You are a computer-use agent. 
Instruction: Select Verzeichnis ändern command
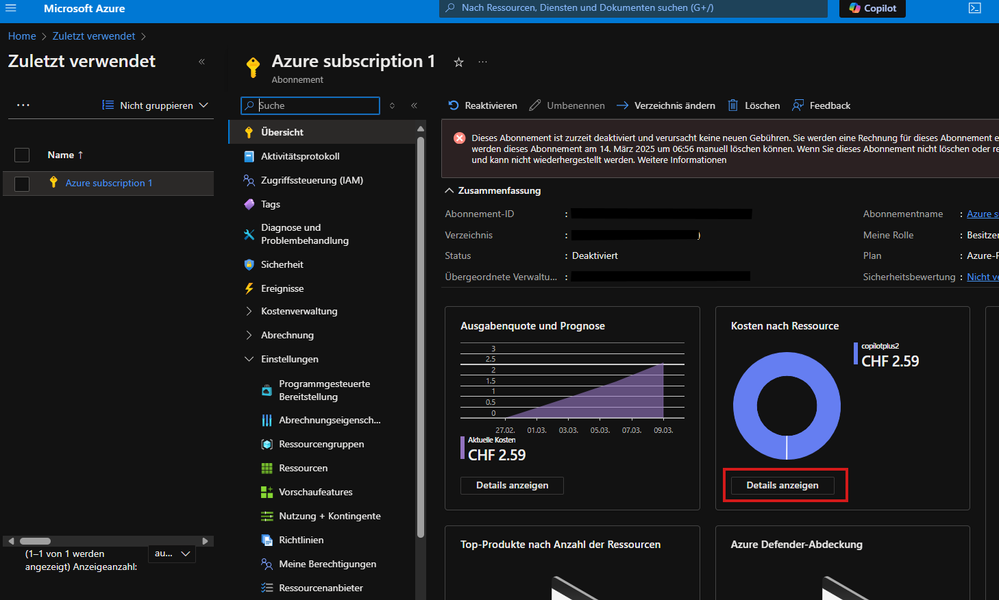point(666,106)
